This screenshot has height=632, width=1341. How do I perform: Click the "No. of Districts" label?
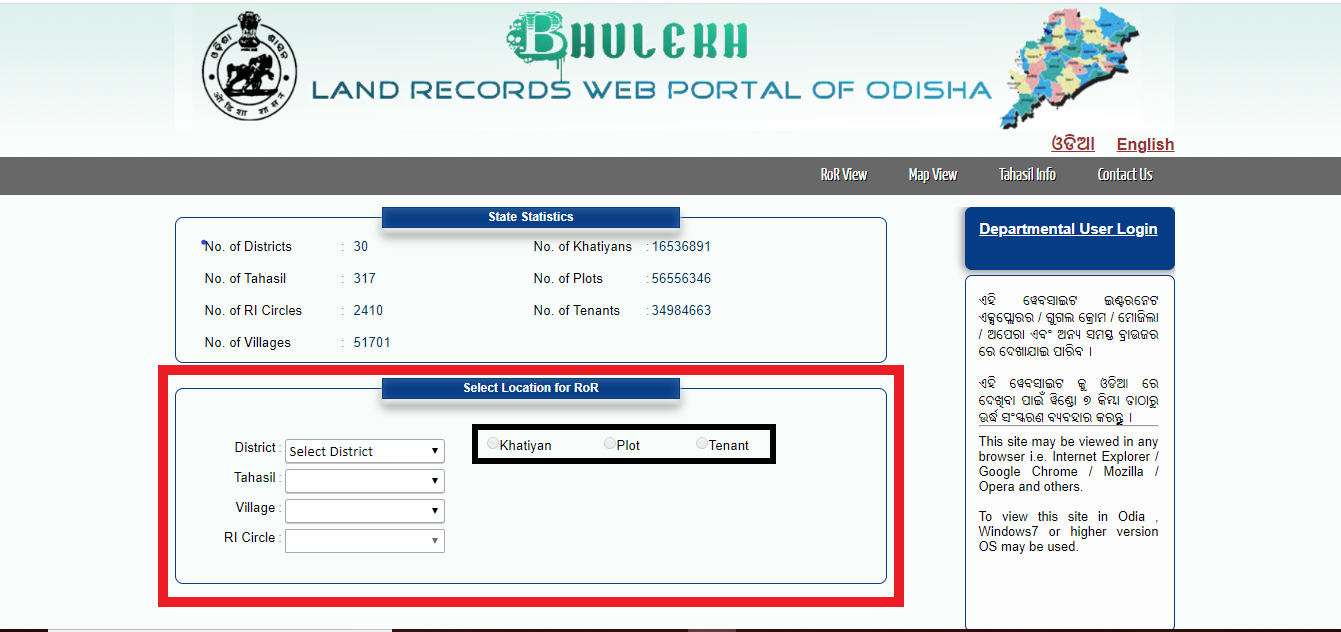248,247
